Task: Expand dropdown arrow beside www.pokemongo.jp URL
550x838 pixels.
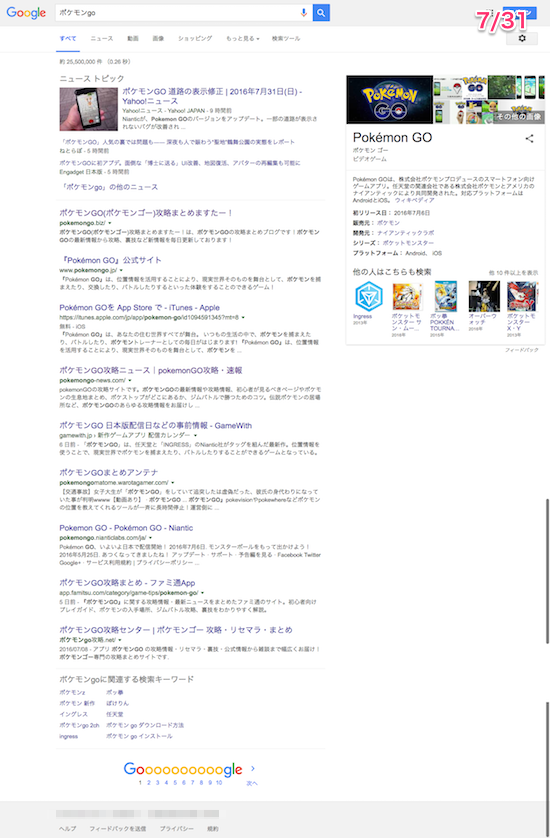Action: tap(121, 270)
